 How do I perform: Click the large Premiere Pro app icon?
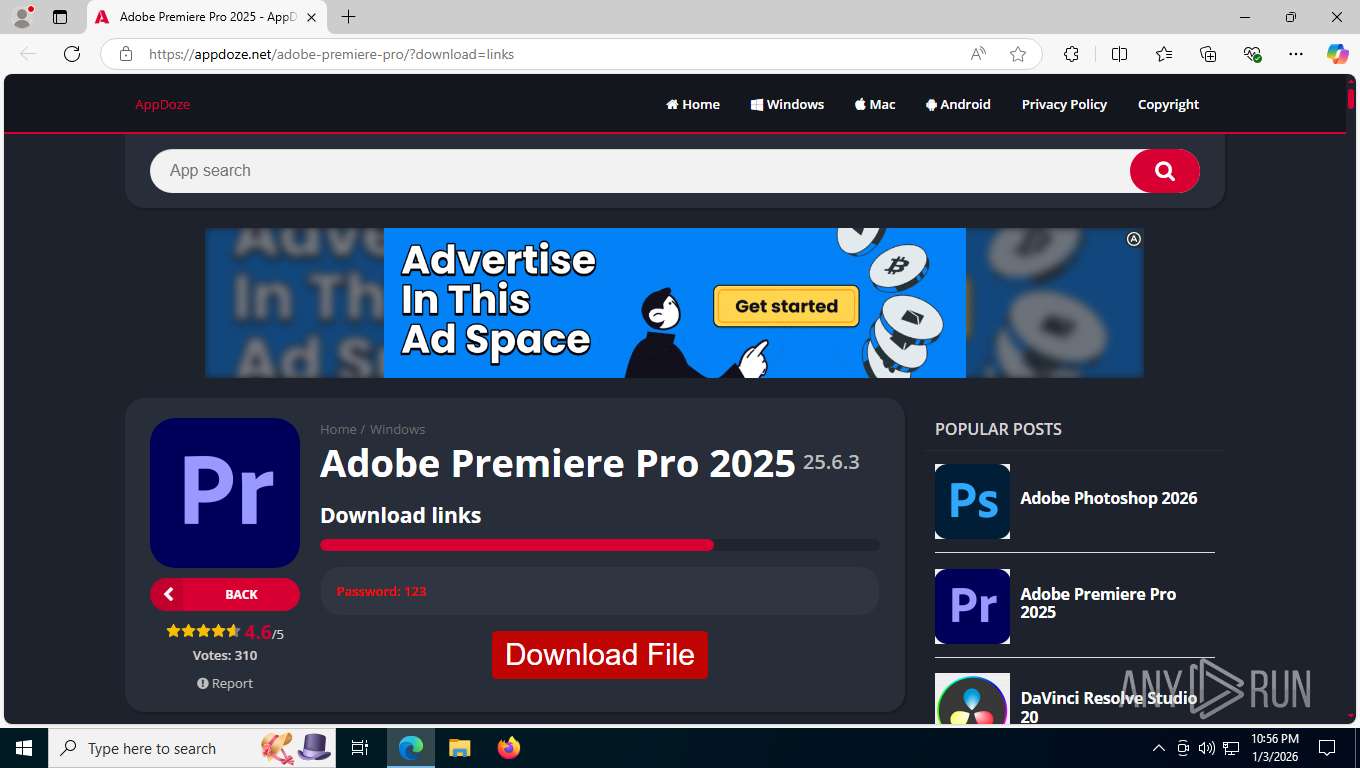coord(225,493)
